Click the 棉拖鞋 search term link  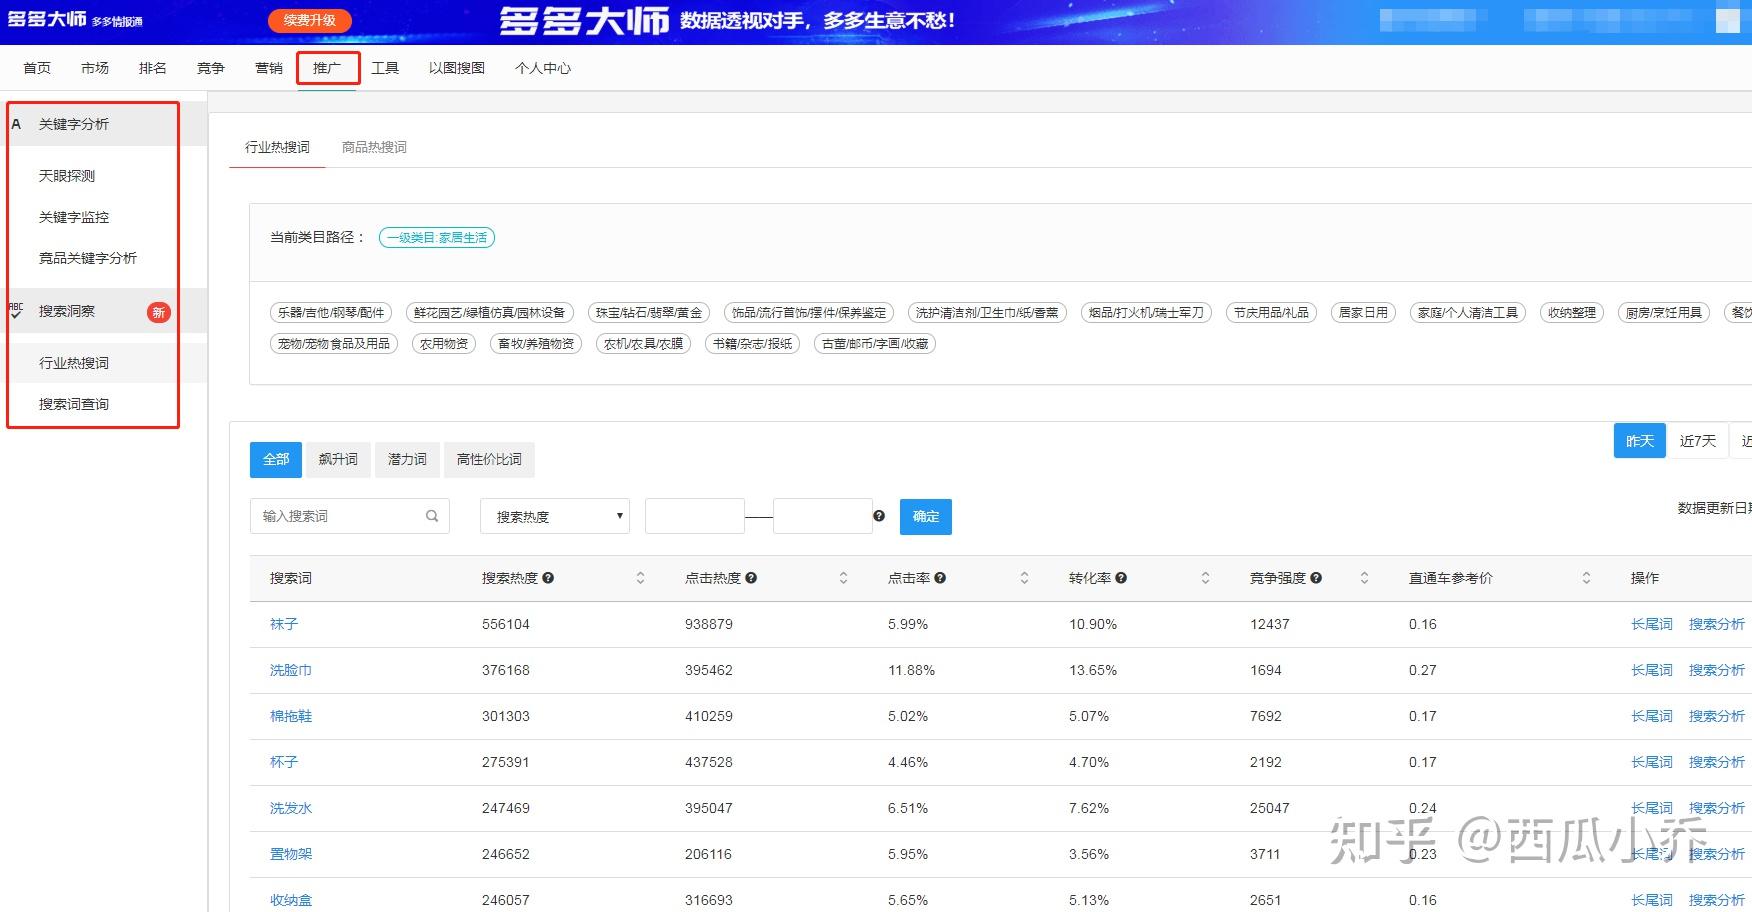pos(291,716)
